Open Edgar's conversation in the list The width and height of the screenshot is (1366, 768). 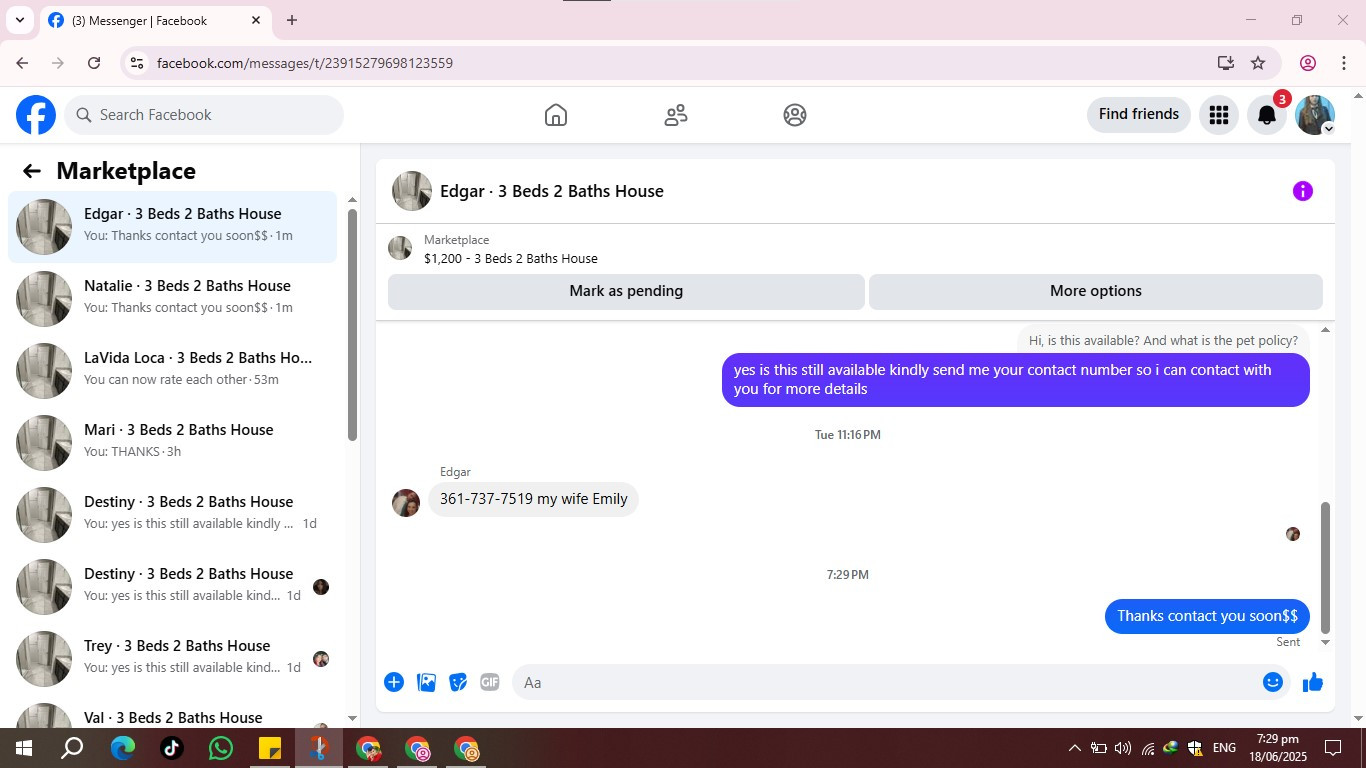(173, 227)
